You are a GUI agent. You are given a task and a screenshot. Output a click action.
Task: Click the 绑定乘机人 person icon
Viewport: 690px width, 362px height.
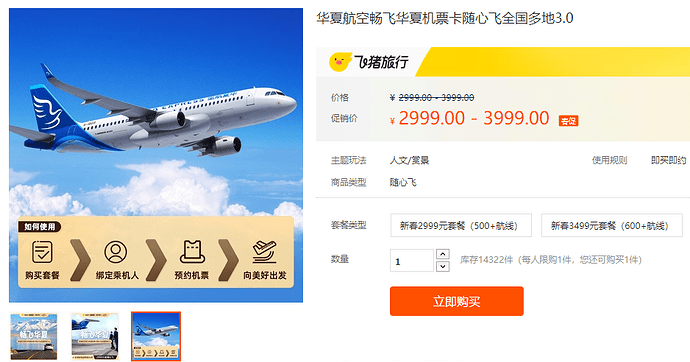(x=116, y=252)
